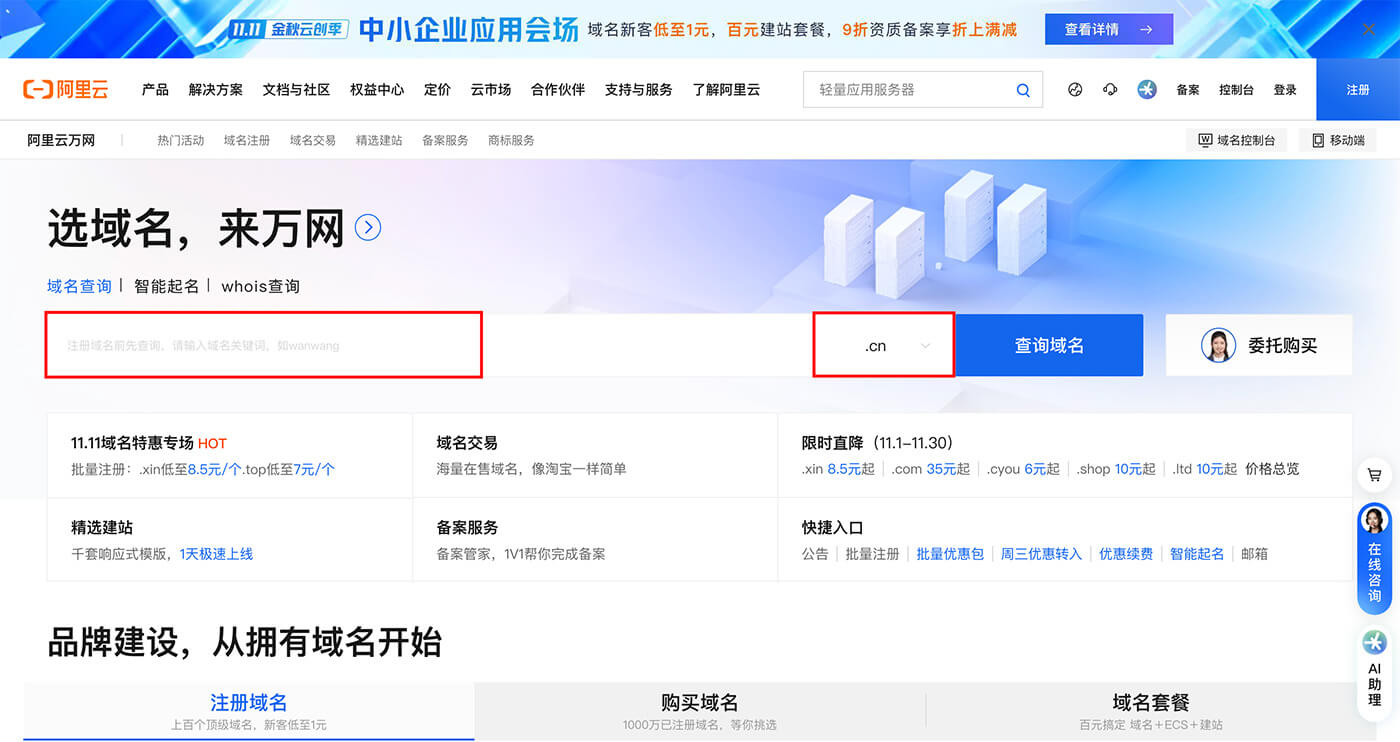Click 周三优惠转入 link
This screenshot has width=1400, height=742.
point(1041,554)
